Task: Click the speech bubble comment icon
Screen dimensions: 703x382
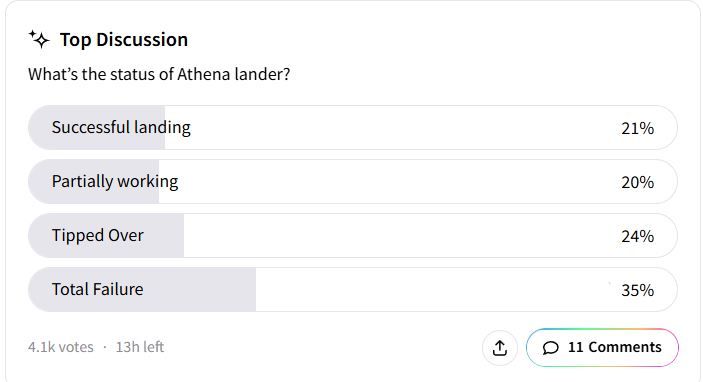Action: pyautogui.click(x=551, y=348)
